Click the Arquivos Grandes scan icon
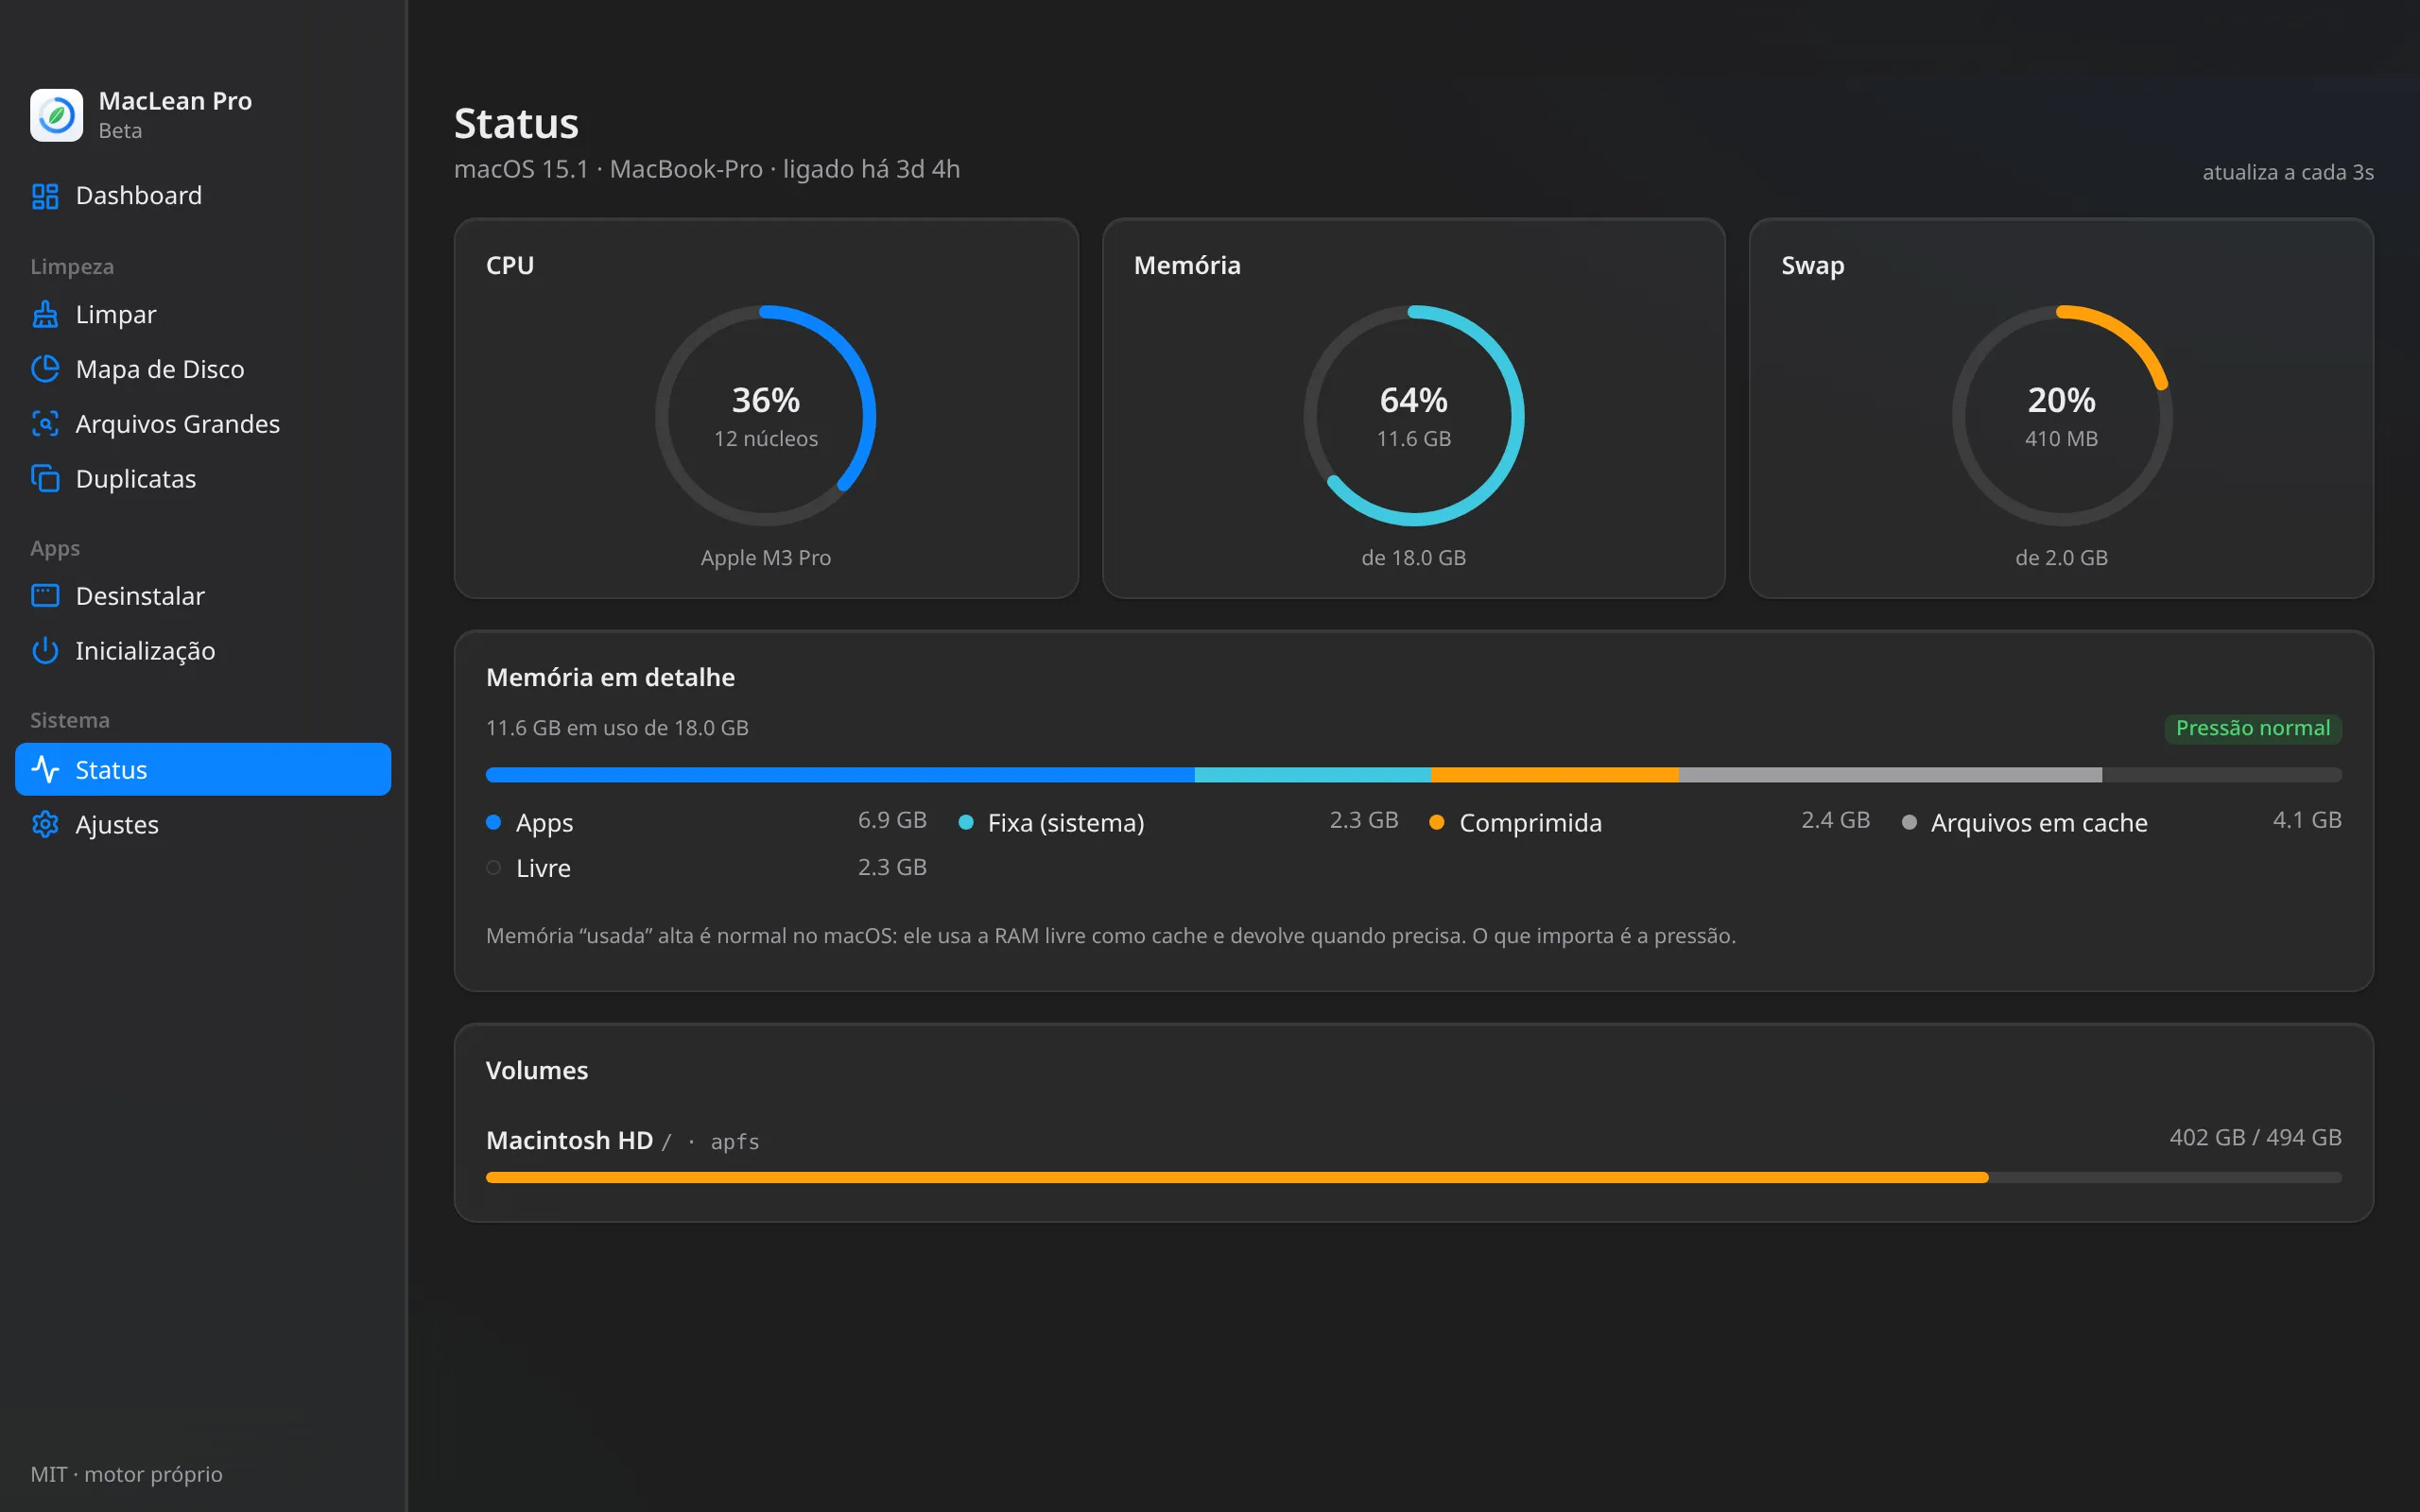Image resolution: width=2420 pixels, height=1512 pixels. pos(45,424)
